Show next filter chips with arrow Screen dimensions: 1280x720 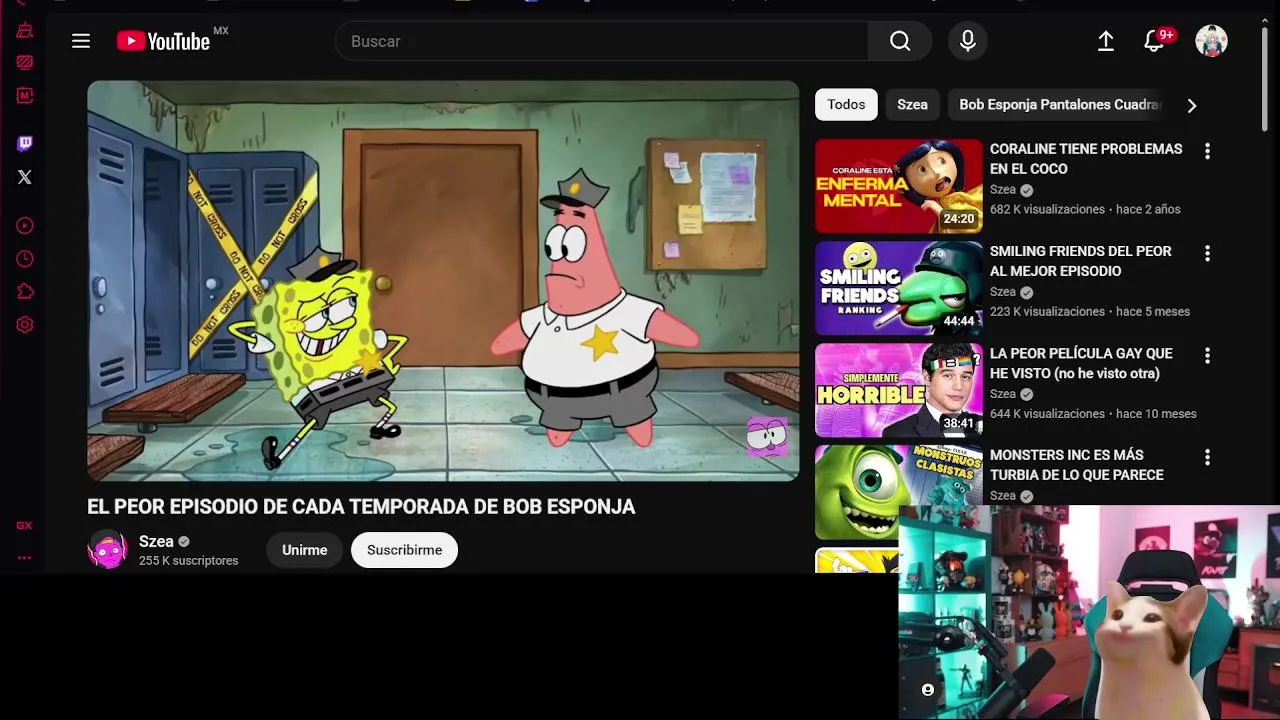[1191, 105]
